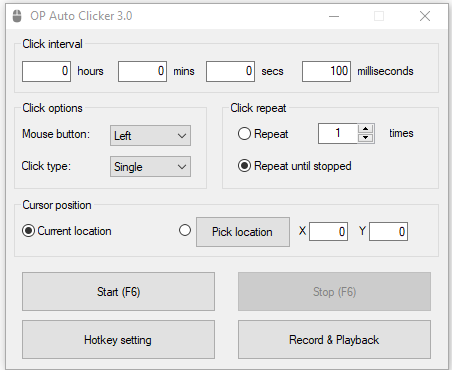The image size is (454, 374).
Task: Click the 'mins' label
Action: (x=184, y=71)
